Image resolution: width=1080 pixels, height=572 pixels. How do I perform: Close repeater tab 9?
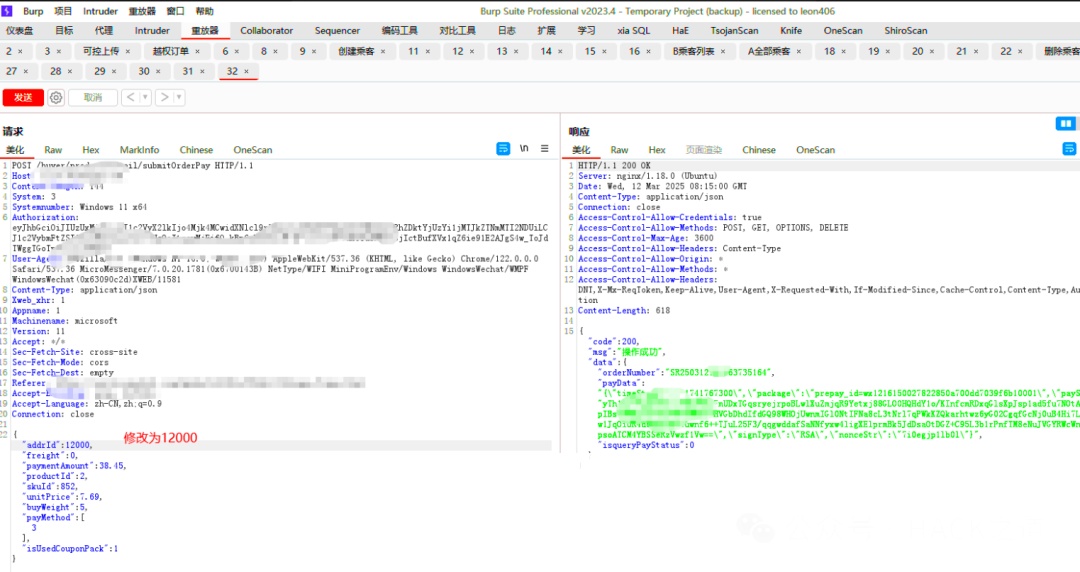pos(314,52)
